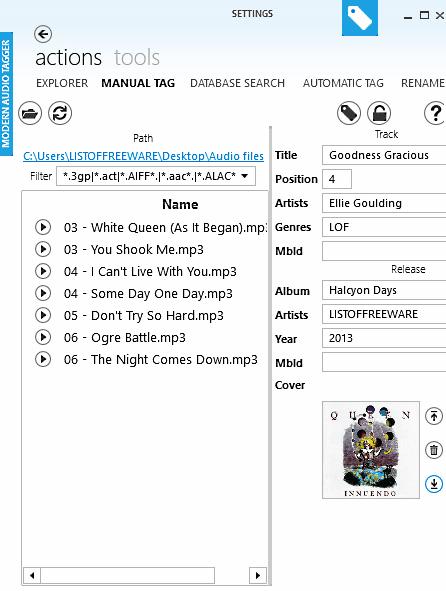Upload cover art with up-arrow icon
The image size is (446, 591).
click(x=434, y=416)
